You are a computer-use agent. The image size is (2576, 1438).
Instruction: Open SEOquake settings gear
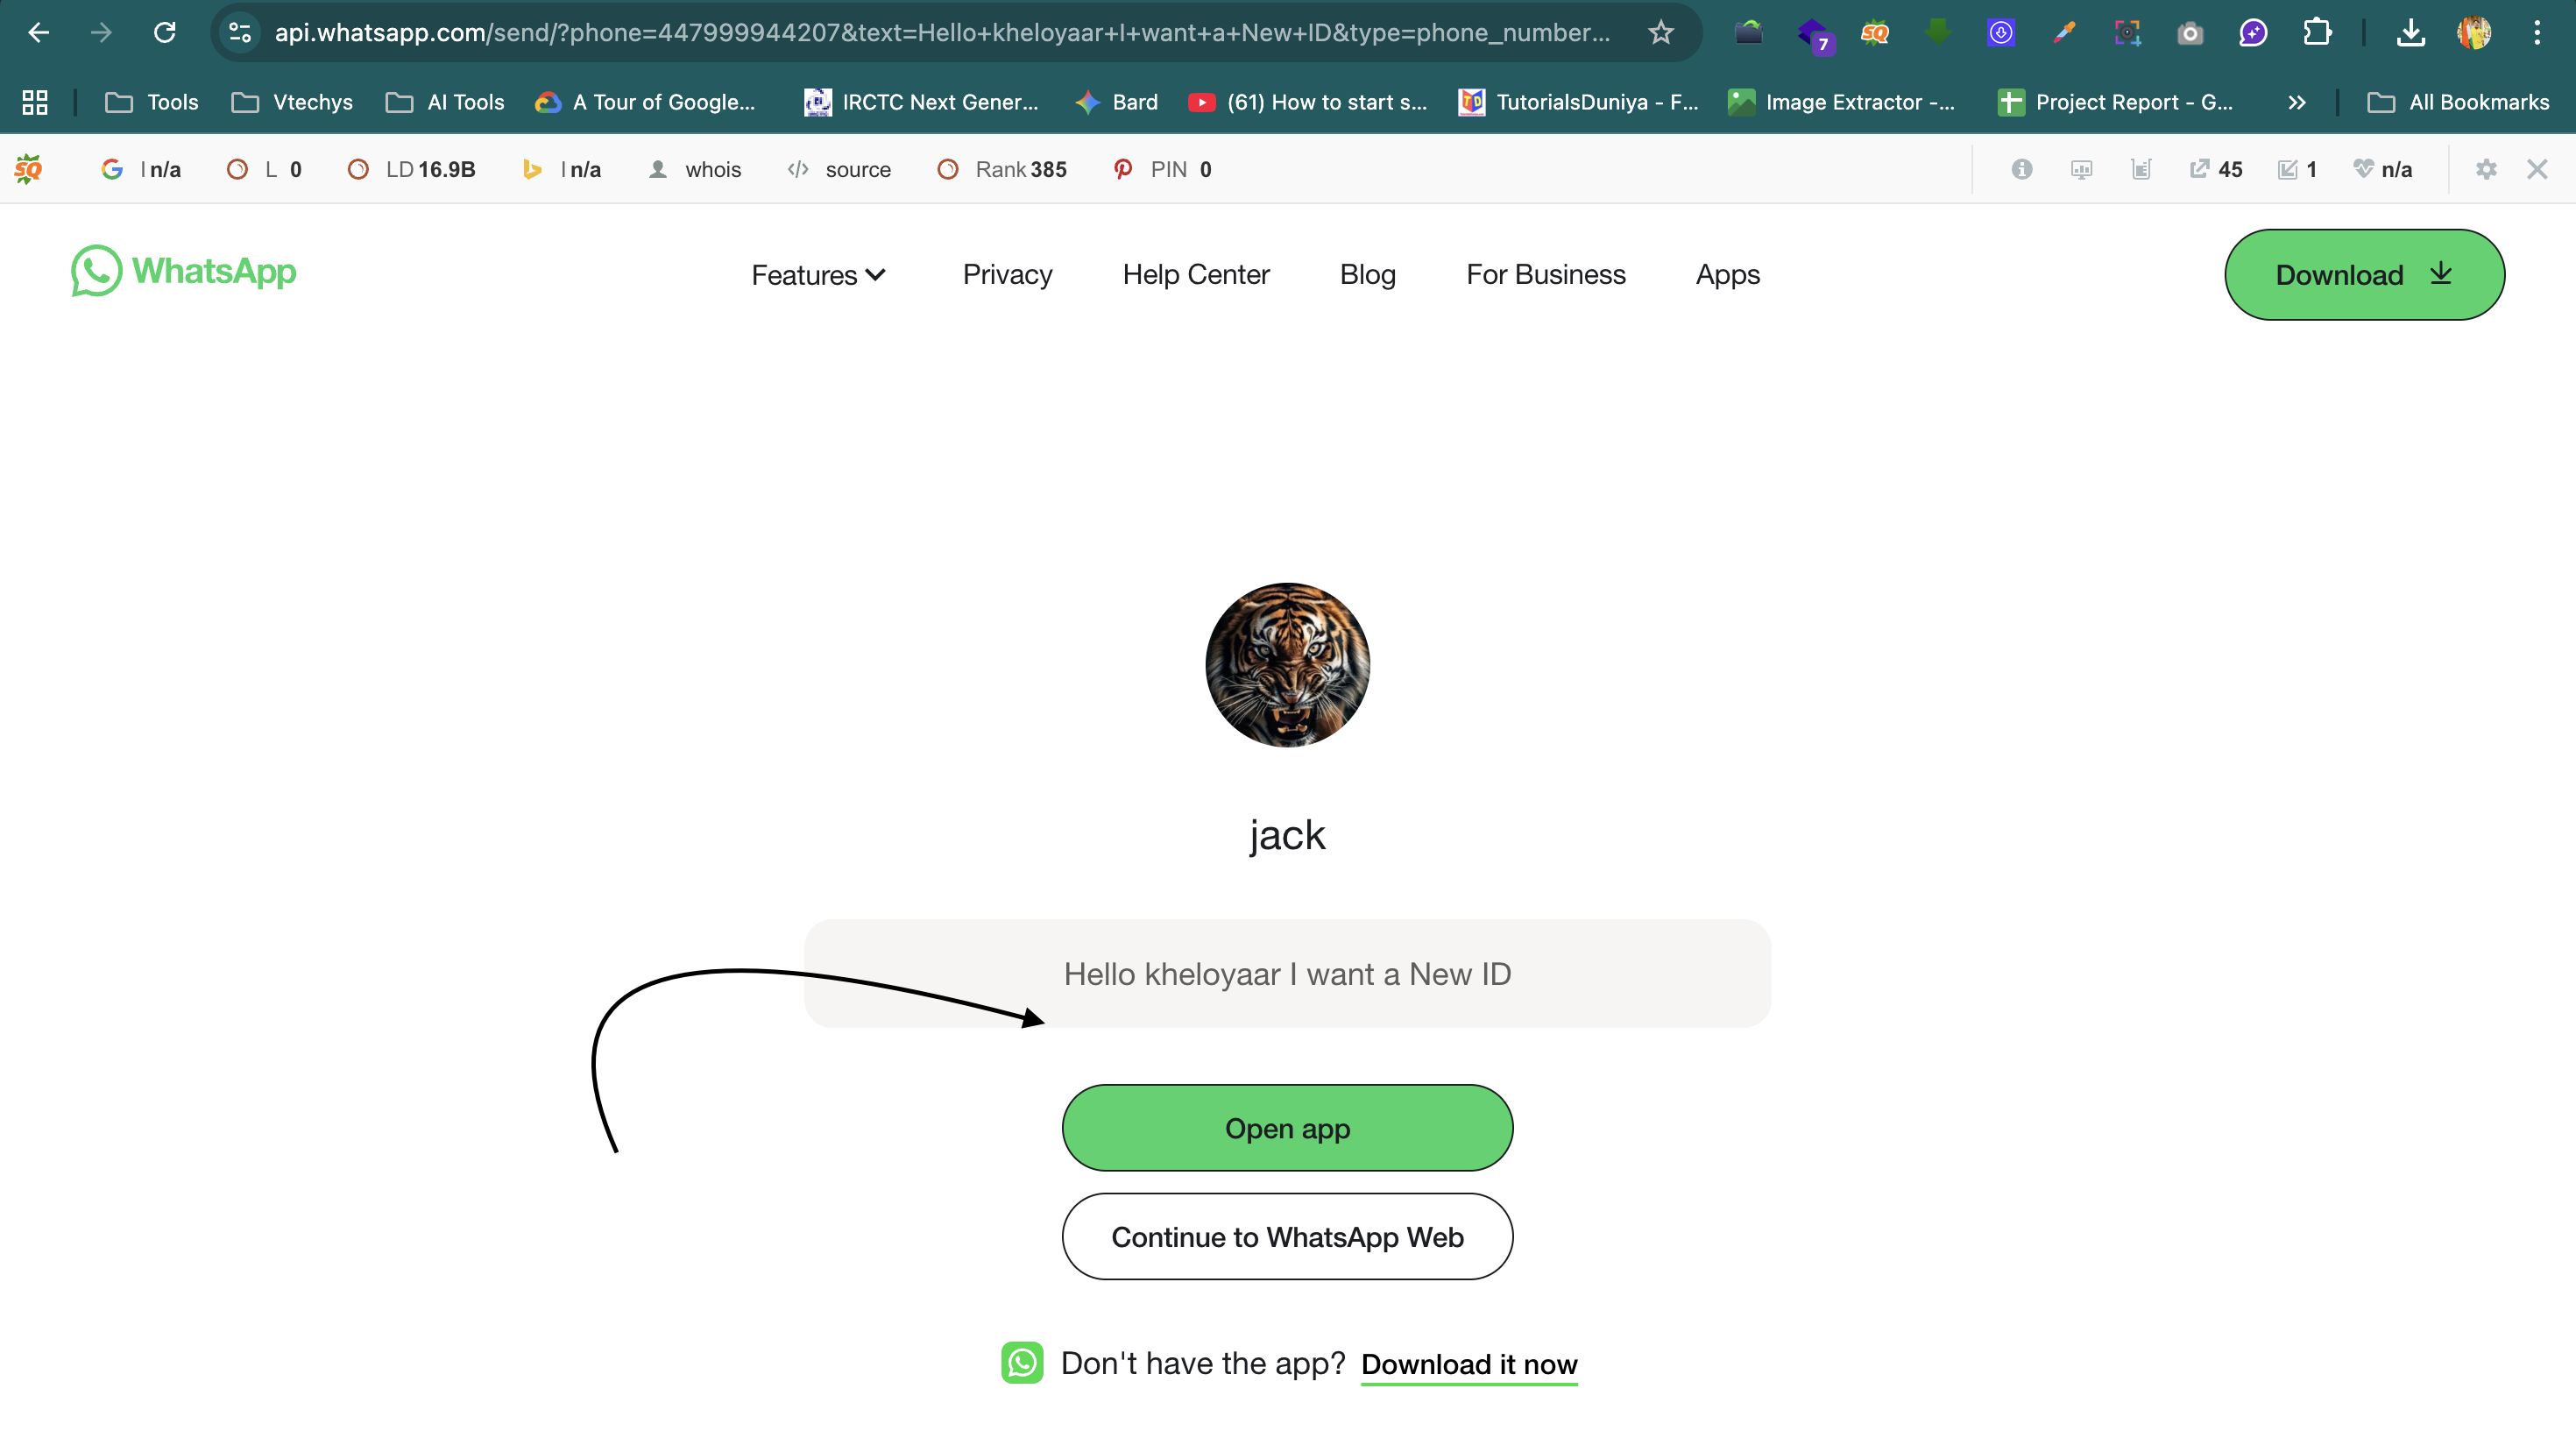point(2487,169)
